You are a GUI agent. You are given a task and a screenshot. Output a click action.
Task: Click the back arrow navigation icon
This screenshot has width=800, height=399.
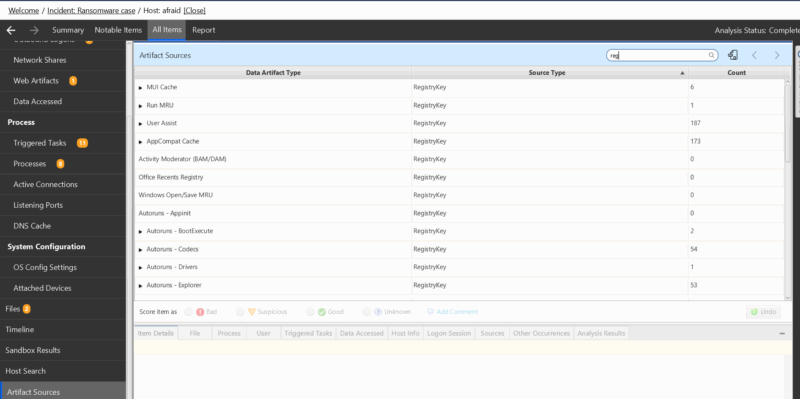[11, 30]
